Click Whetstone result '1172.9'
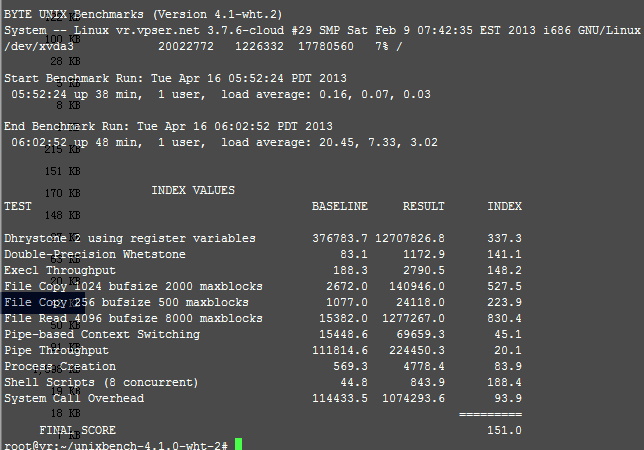Screen dimensions: 644x450 (424, 255)
